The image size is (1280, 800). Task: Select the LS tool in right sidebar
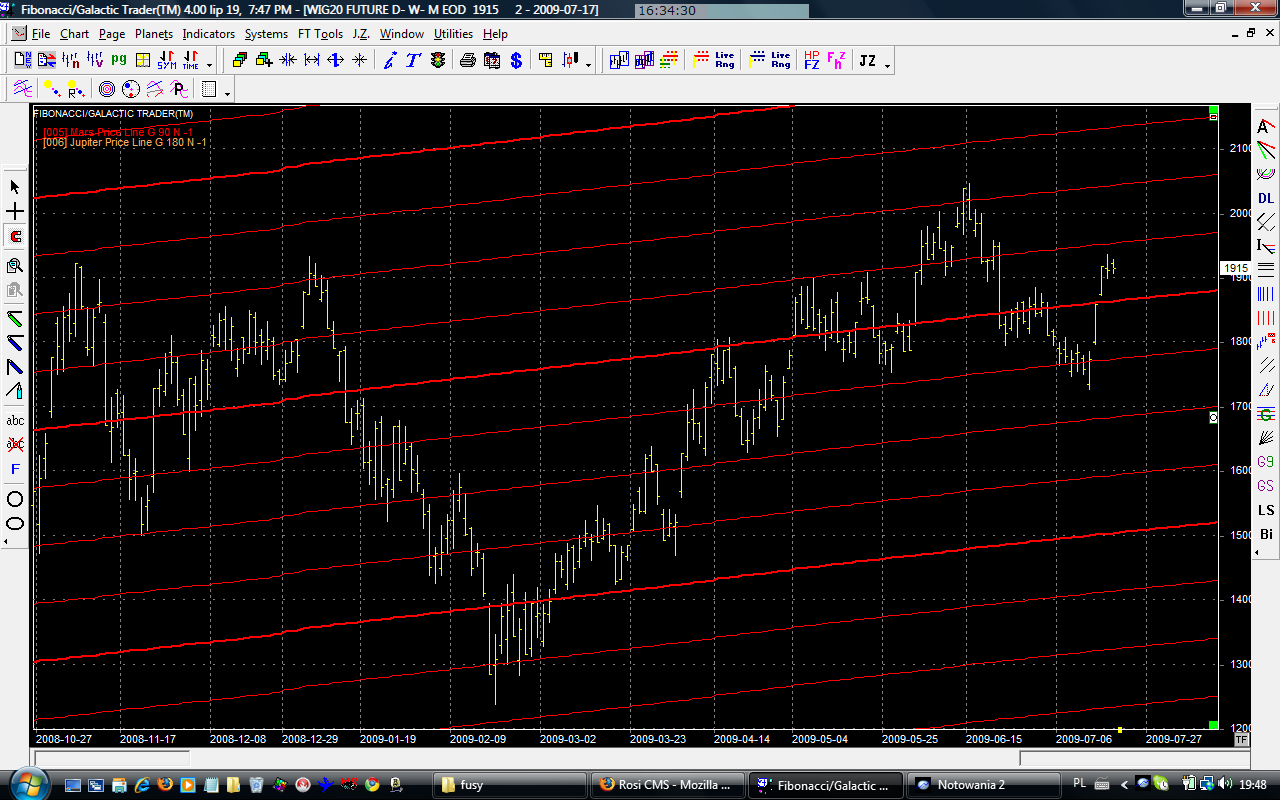[x=1266, y=510]
